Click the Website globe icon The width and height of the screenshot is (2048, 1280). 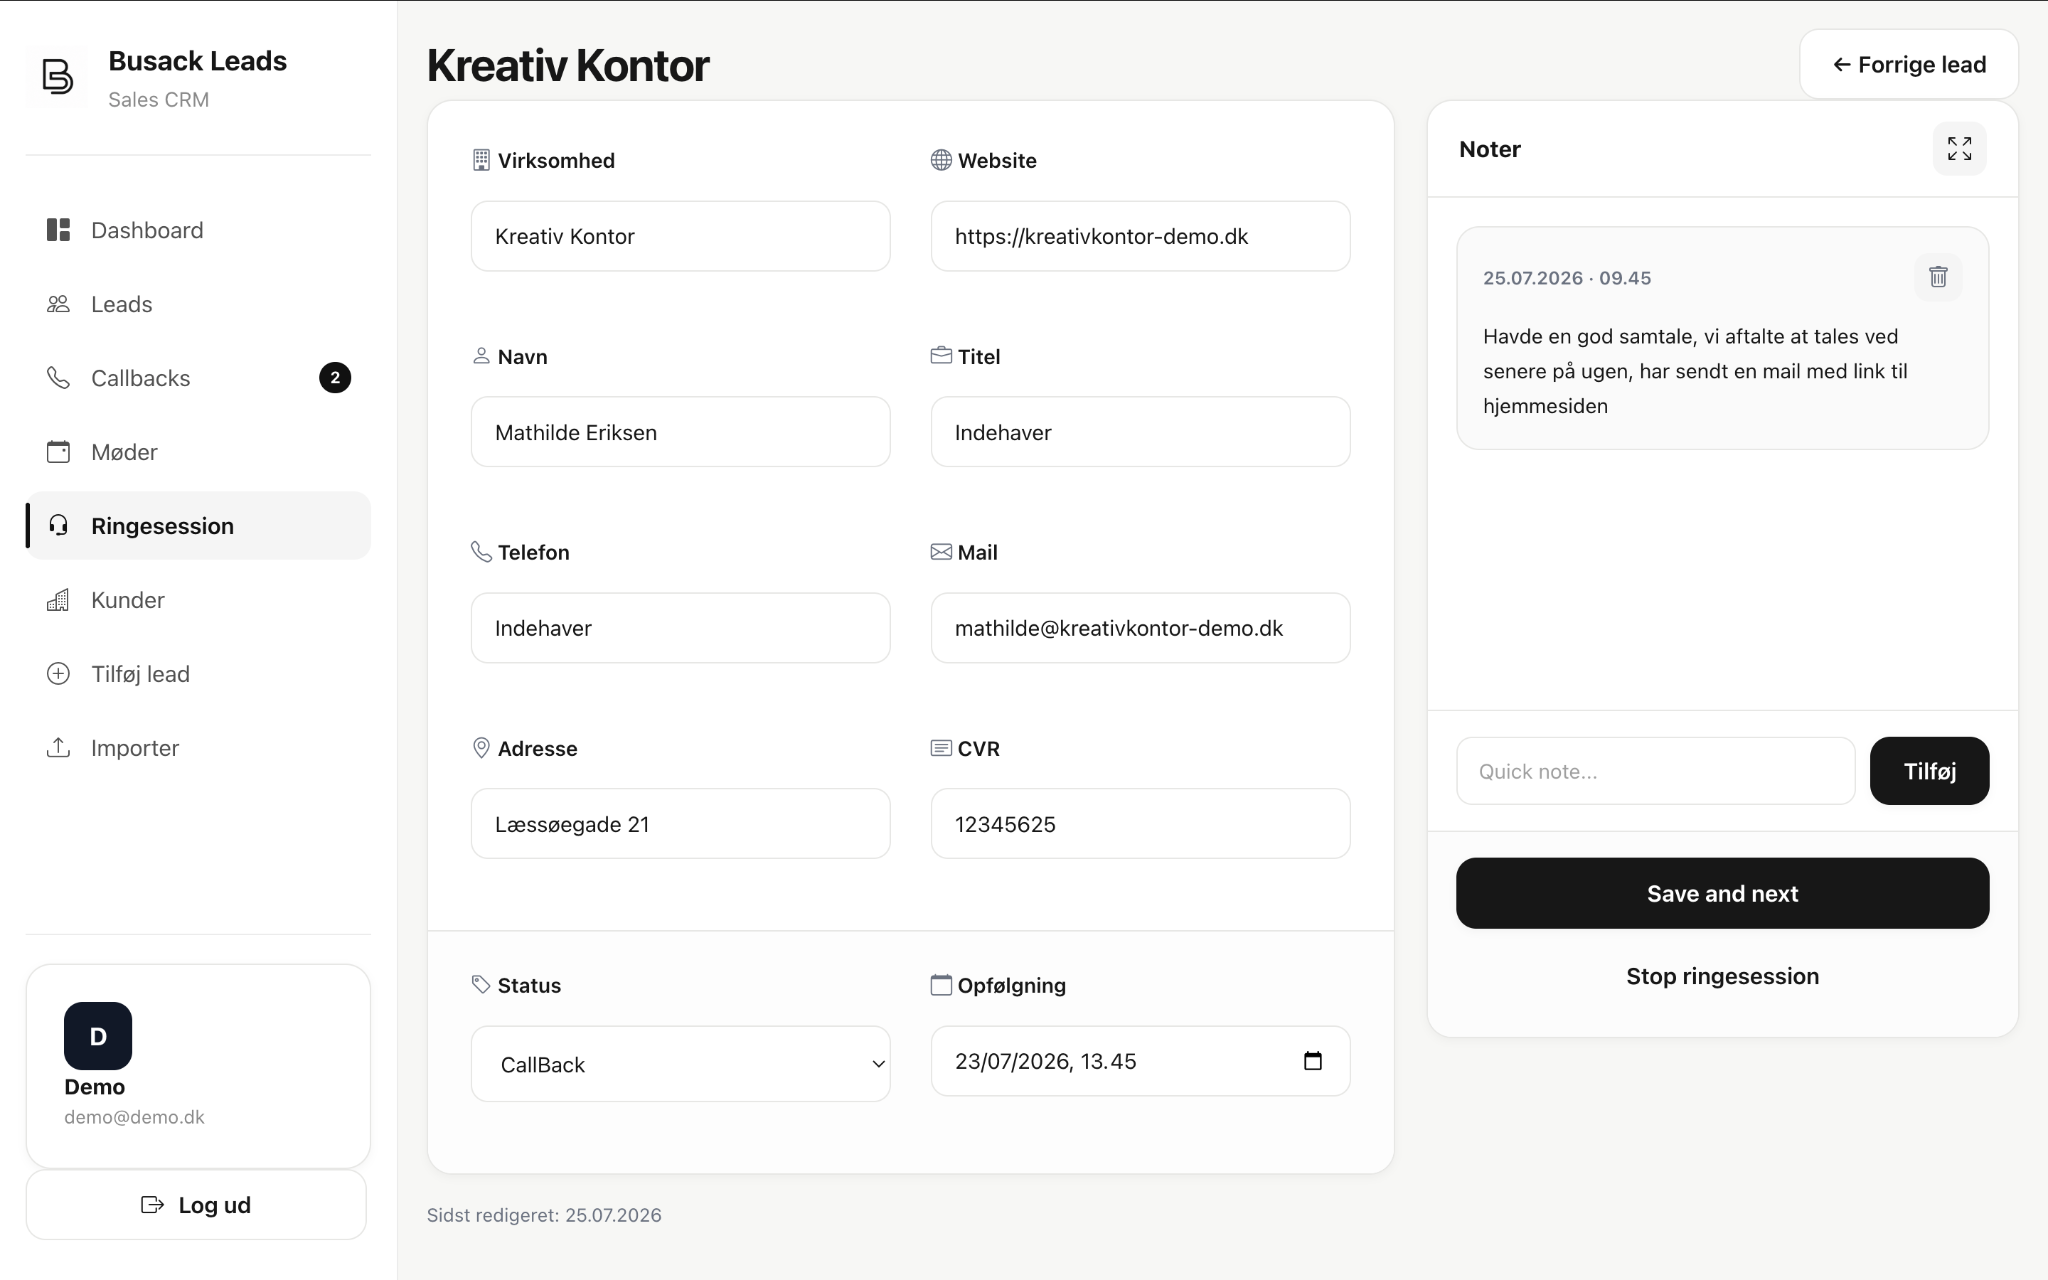click(941, 160)
